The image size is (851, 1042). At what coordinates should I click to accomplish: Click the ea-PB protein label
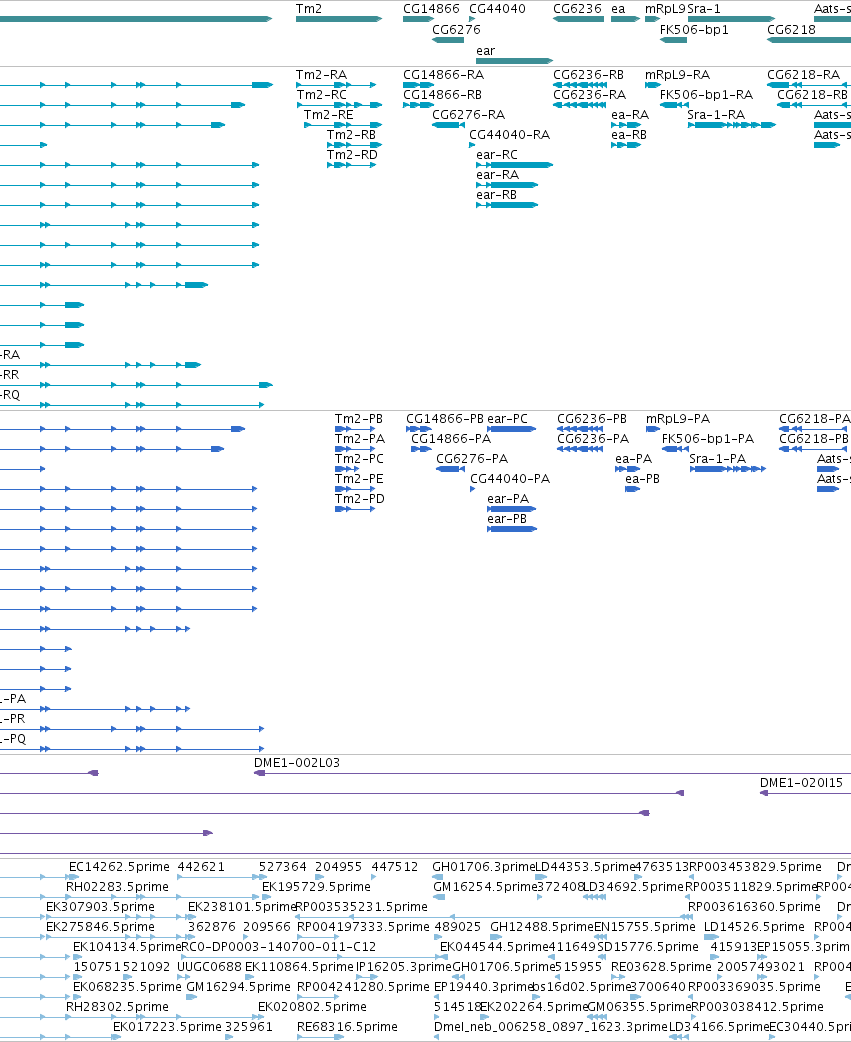point(642,478)
